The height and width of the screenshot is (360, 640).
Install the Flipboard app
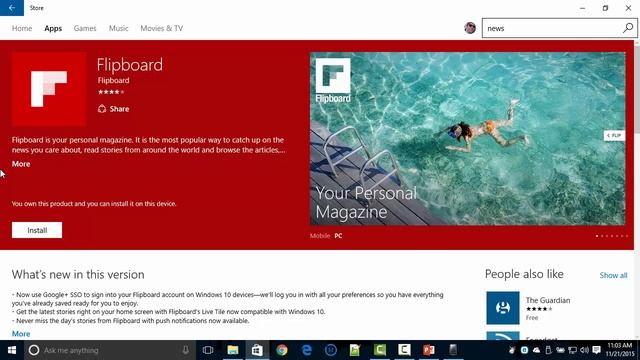pyautogui.click(x=37, y=230)
